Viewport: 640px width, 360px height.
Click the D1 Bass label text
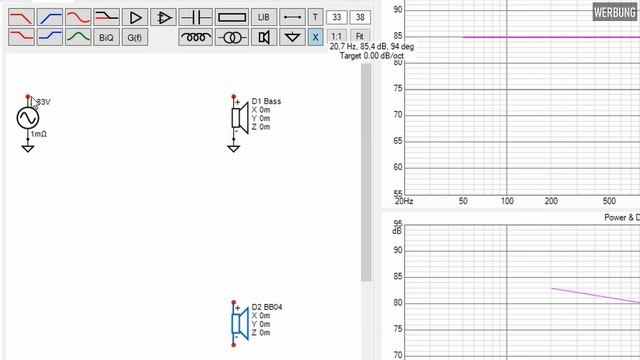(266, 101)
